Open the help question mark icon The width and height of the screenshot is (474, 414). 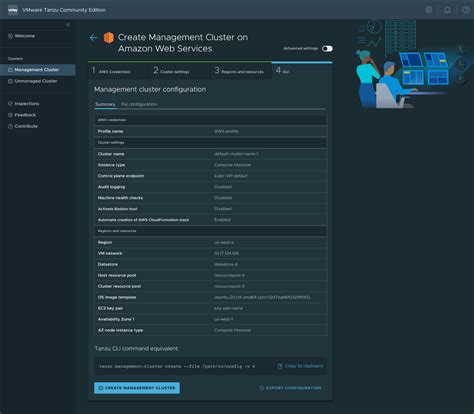(466, 10)
